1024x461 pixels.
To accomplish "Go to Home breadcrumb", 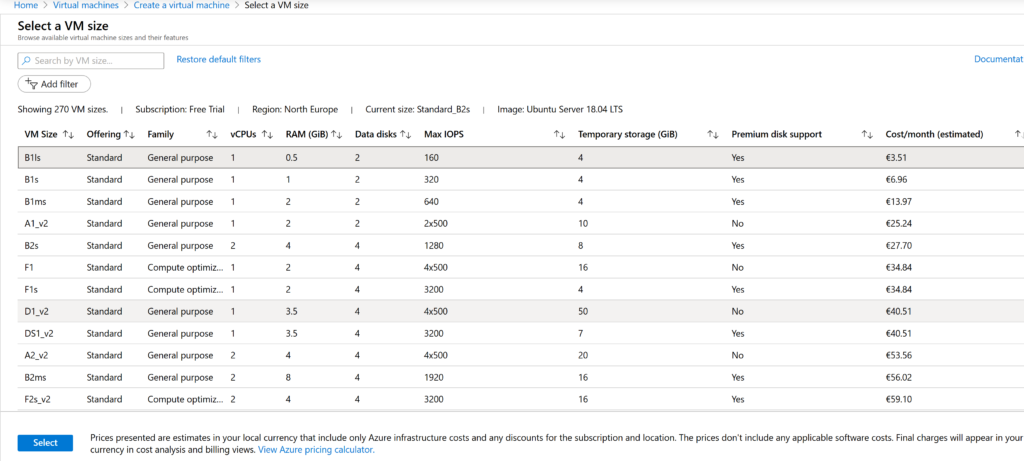I will 24,5.
